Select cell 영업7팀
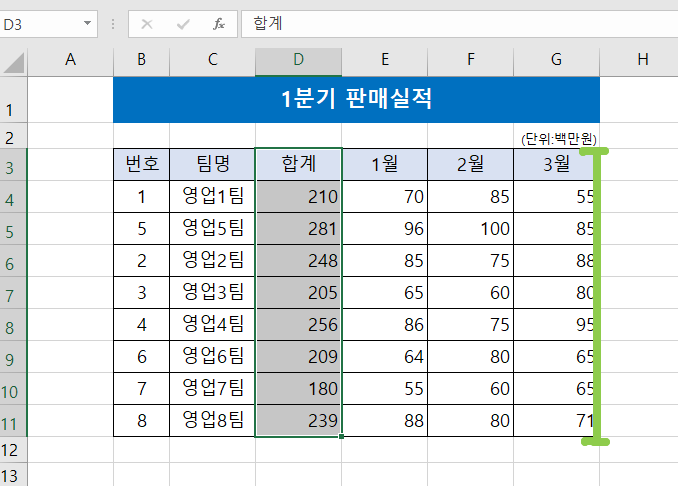The width and height of the screenshot is (678, 486). click(212, 388)
